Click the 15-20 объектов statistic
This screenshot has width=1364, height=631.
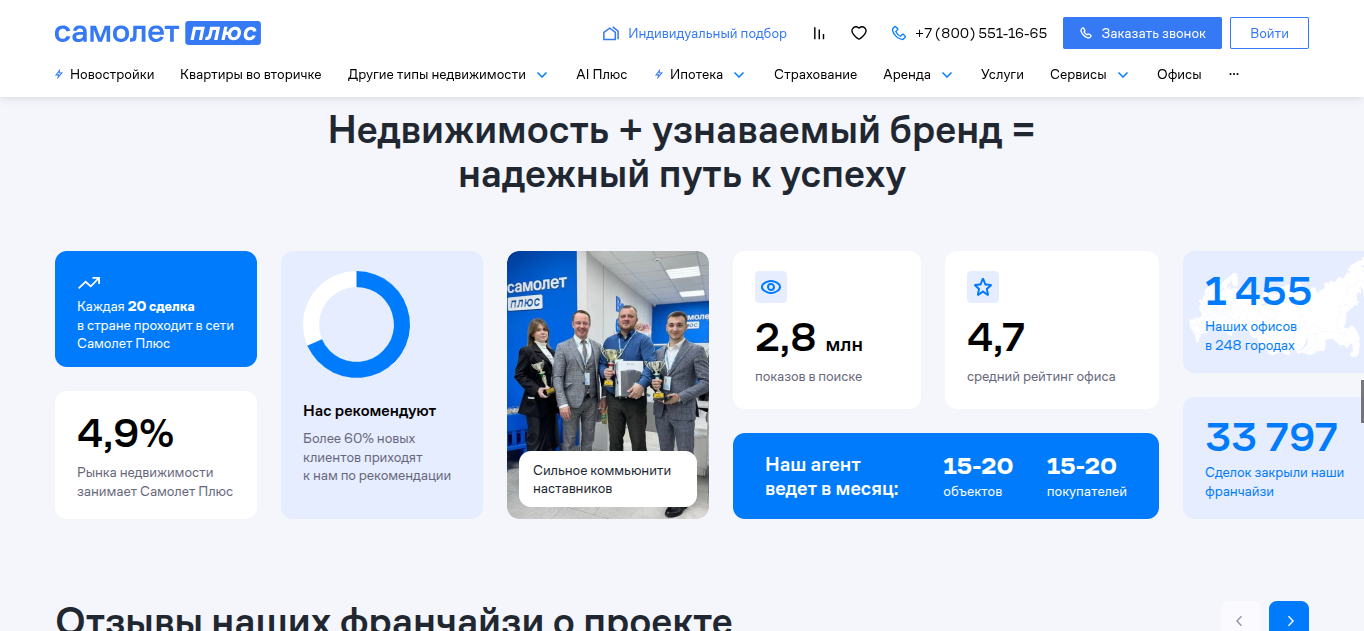pos(978,476)
